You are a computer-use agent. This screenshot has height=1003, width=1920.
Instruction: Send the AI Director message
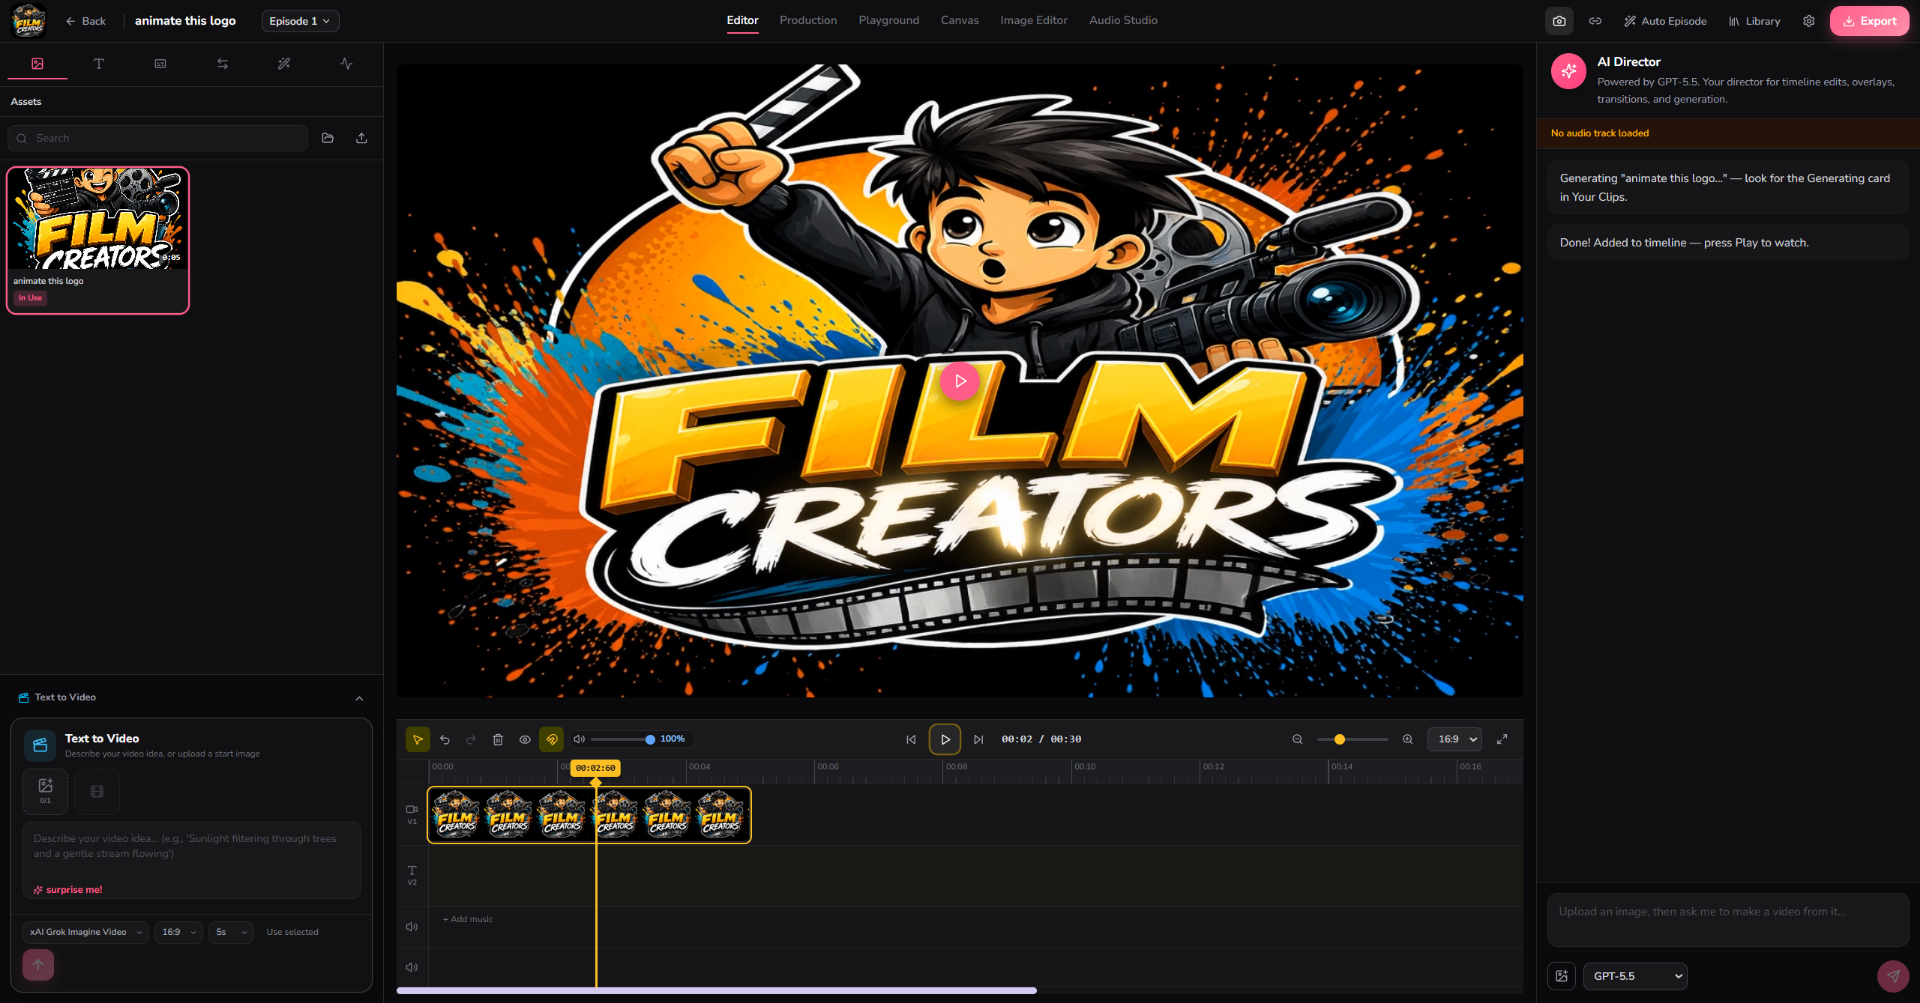pyautogui.click(x=1893, y=976)
